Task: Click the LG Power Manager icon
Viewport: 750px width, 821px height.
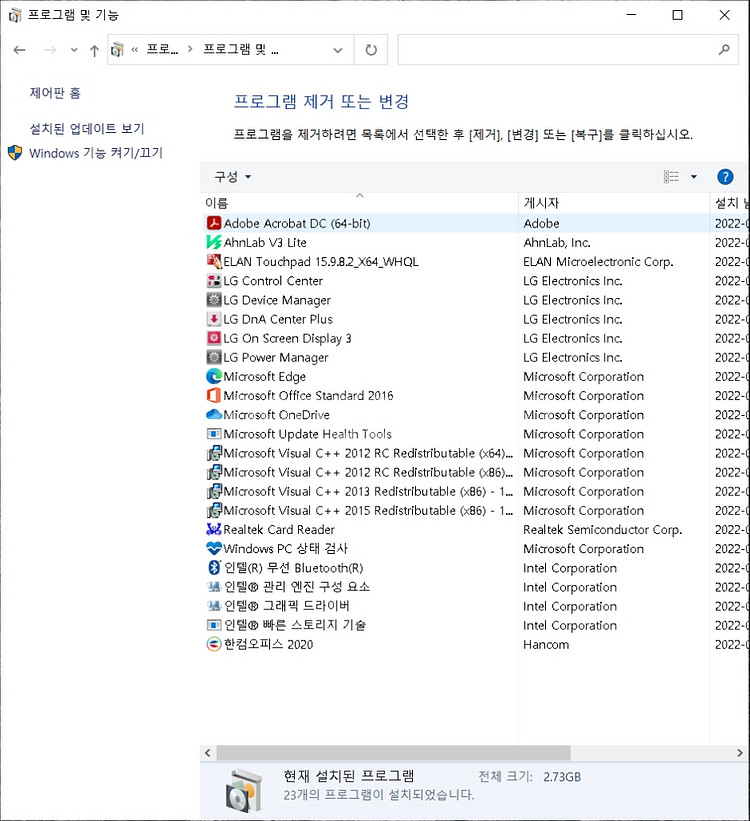Action: point(214,358)
